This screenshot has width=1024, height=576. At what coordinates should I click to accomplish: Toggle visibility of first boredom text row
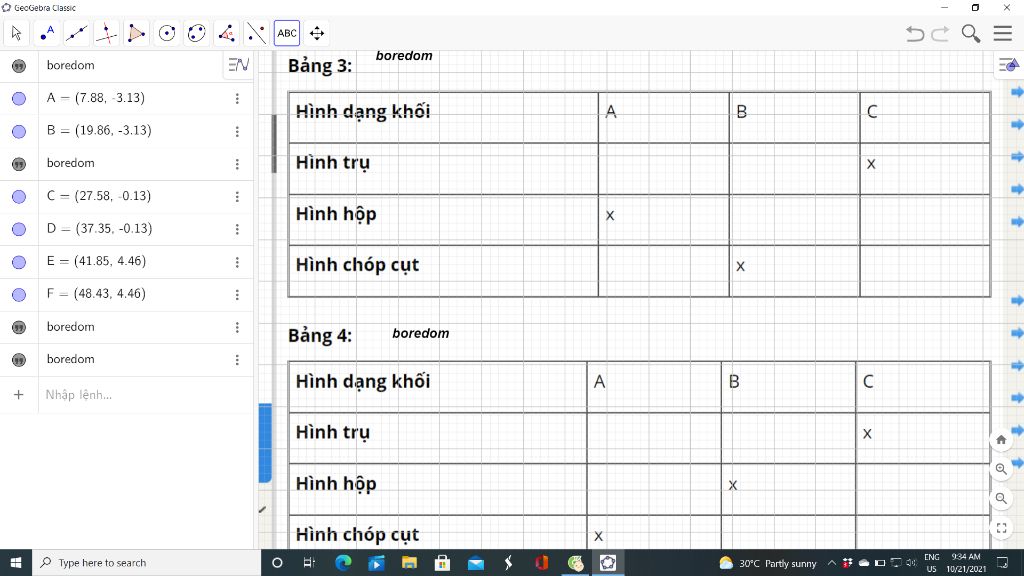pyautogui.click(x=19, y=66)
